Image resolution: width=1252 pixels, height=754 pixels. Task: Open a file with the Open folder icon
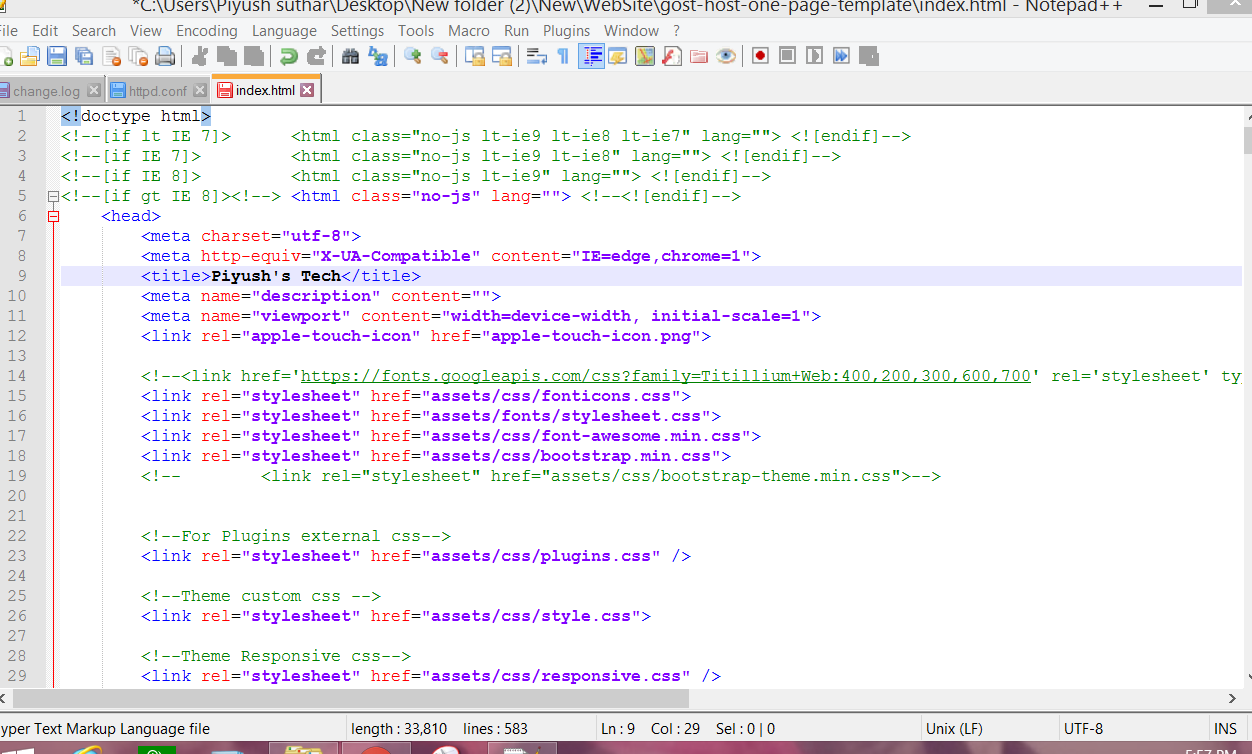tap(30, 56)
